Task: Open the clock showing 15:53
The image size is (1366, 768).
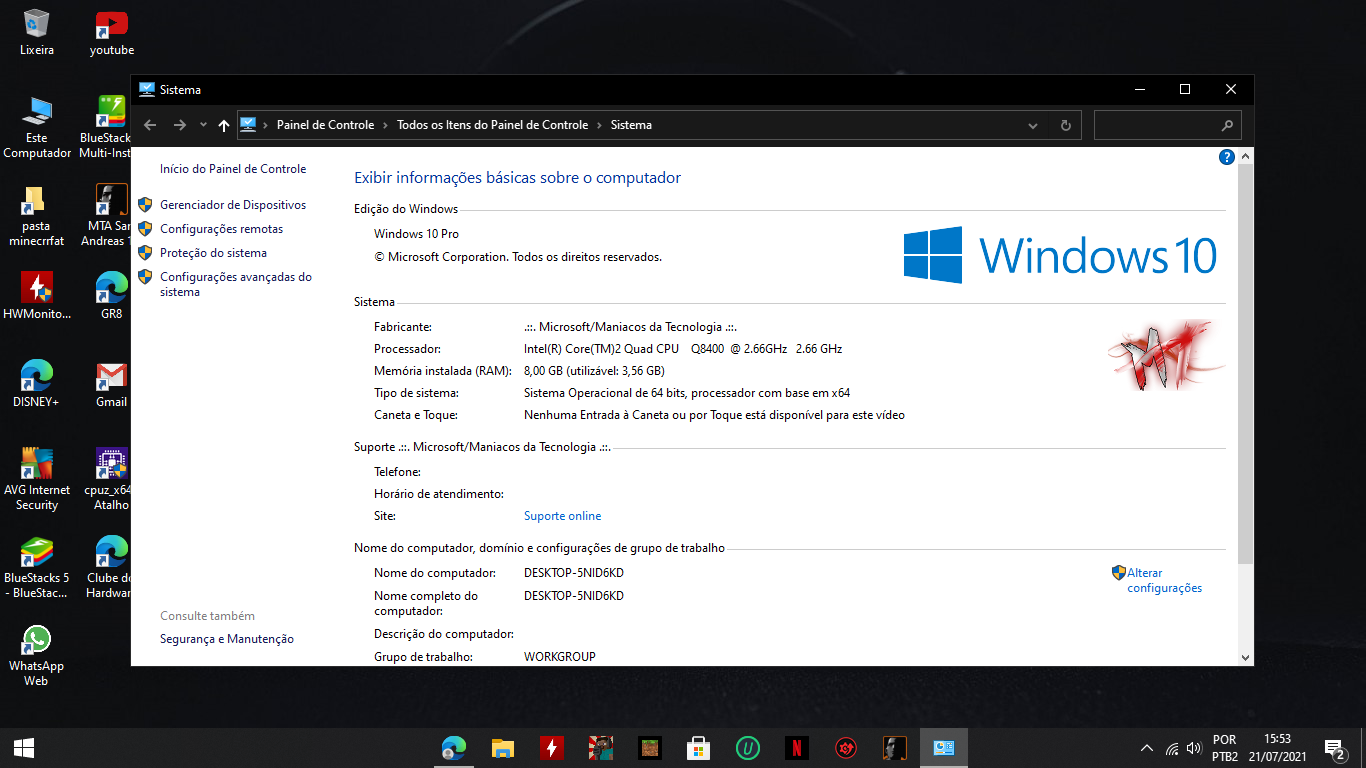Action: (x=1277, y=748)
